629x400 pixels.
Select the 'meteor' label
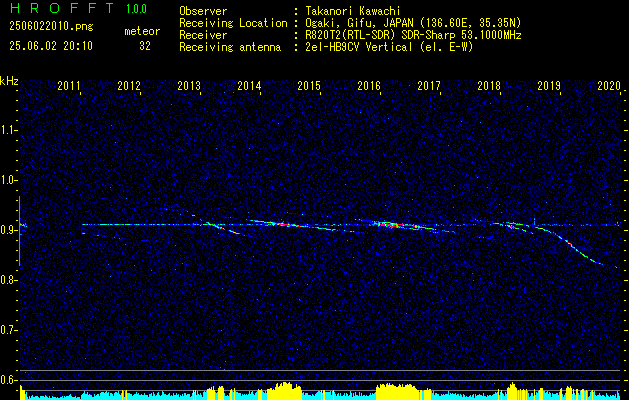[142, 31]
